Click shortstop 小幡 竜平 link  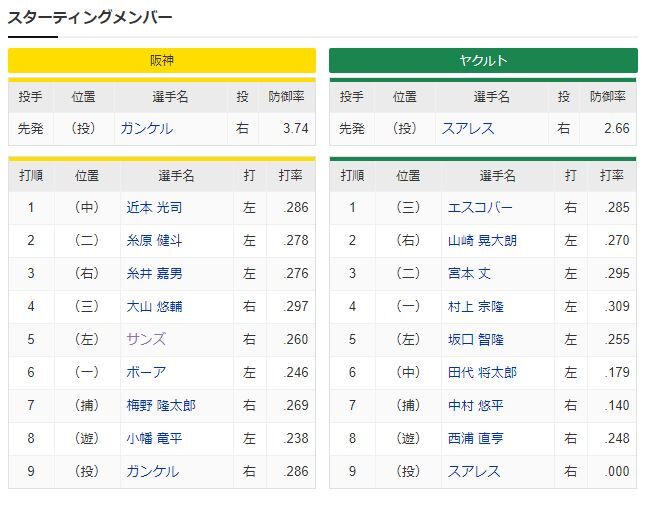click(x=154, y=438)
